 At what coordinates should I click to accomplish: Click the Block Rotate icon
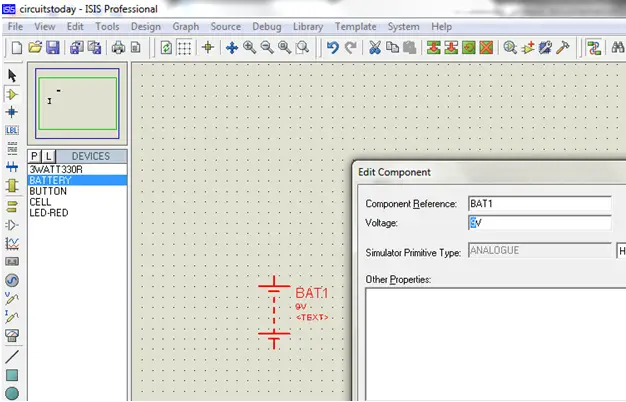469,48
